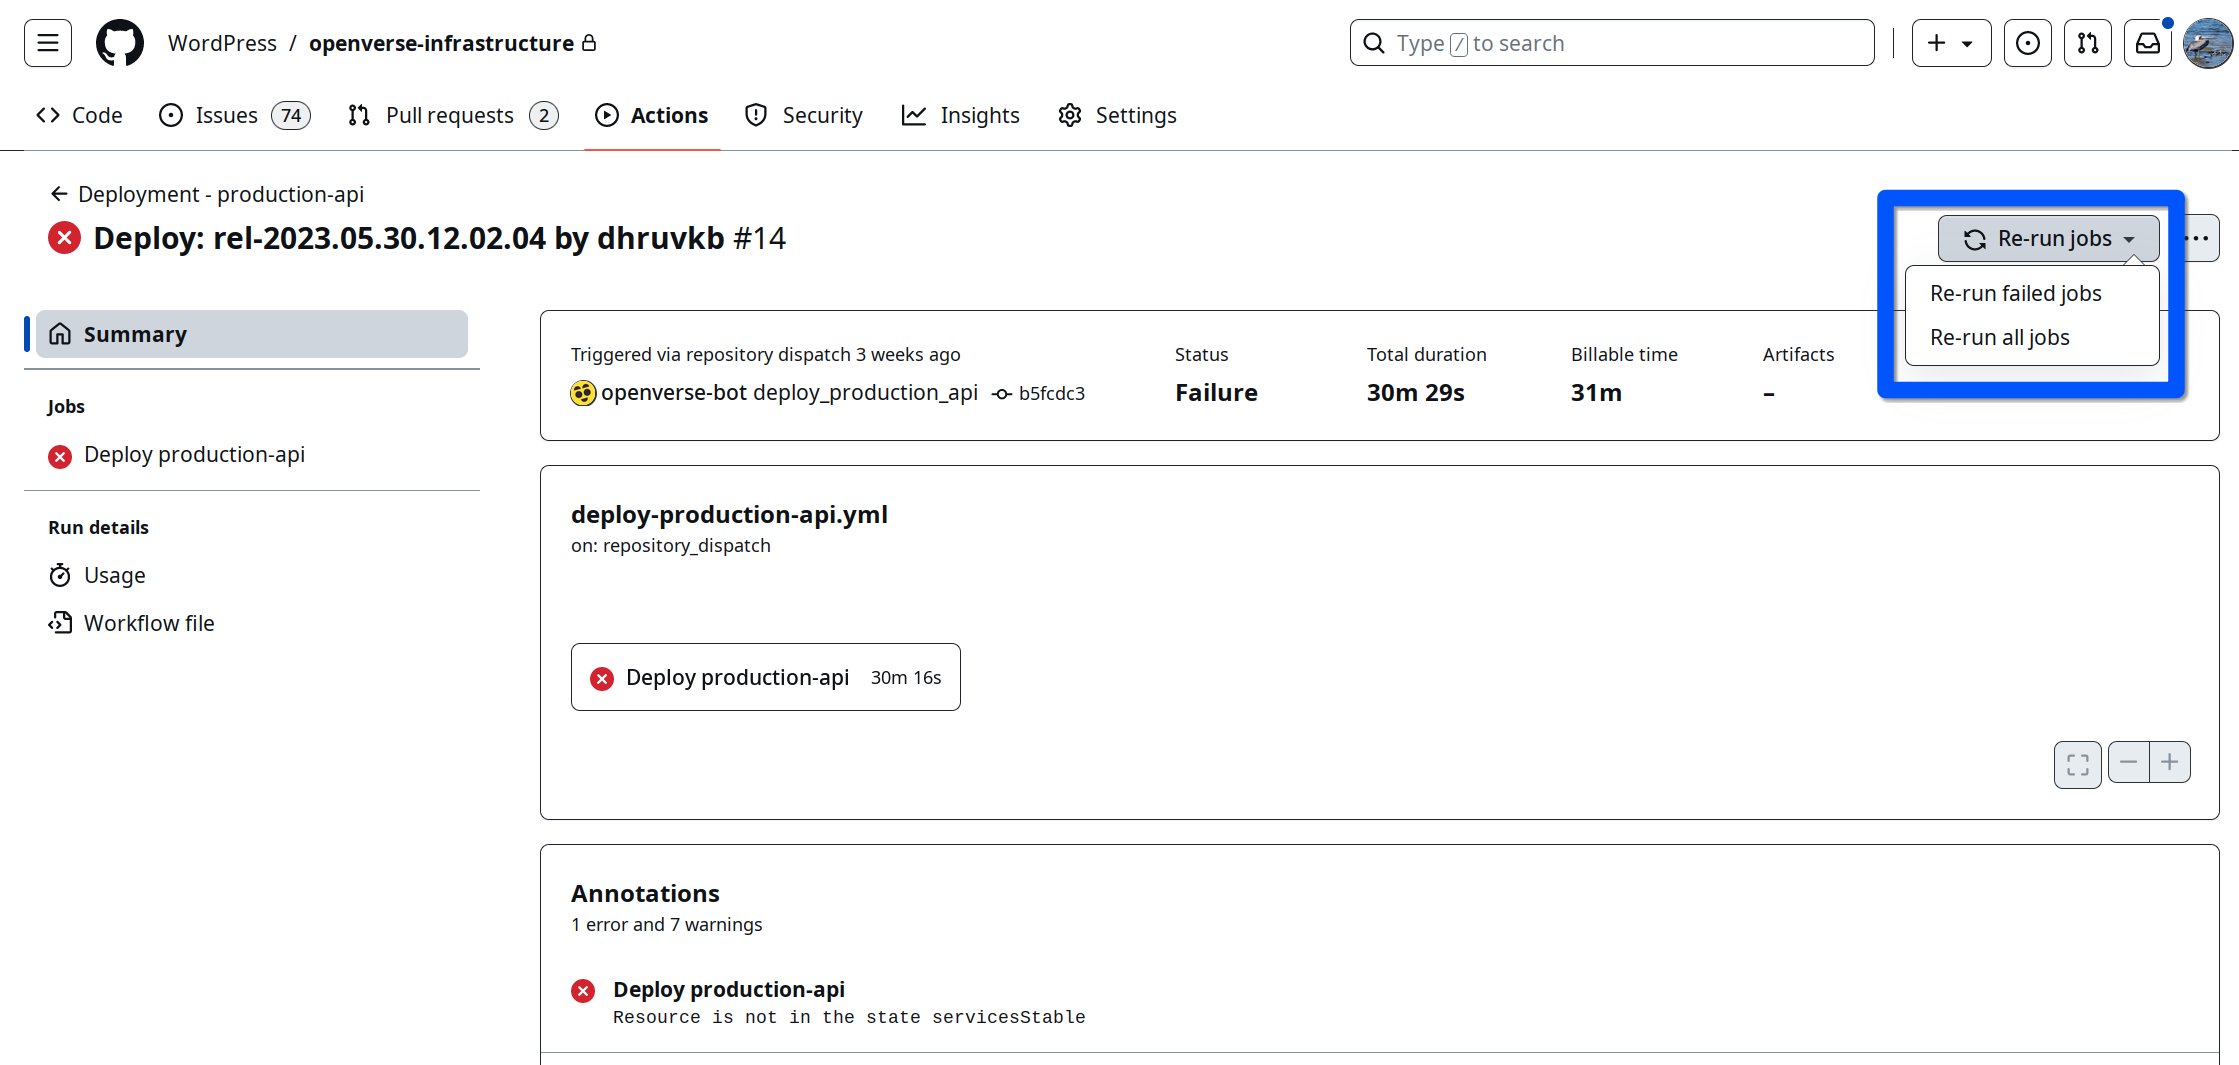Screen dimensions: 2239x1065
Task: Toggle fullscreen for workflow graph
Action: (x=2078, y=764)
